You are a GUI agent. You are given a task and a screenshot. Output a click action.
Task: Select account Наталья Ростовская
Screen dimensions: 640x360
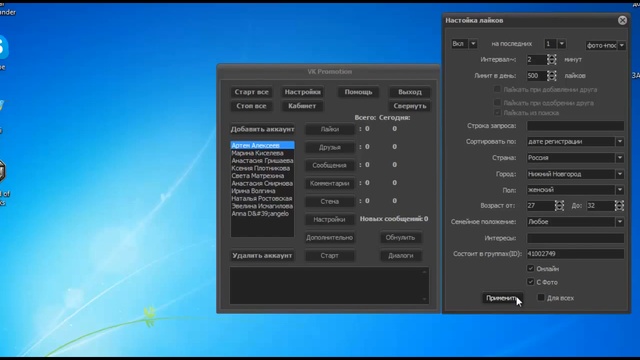(x=262, y=198)
